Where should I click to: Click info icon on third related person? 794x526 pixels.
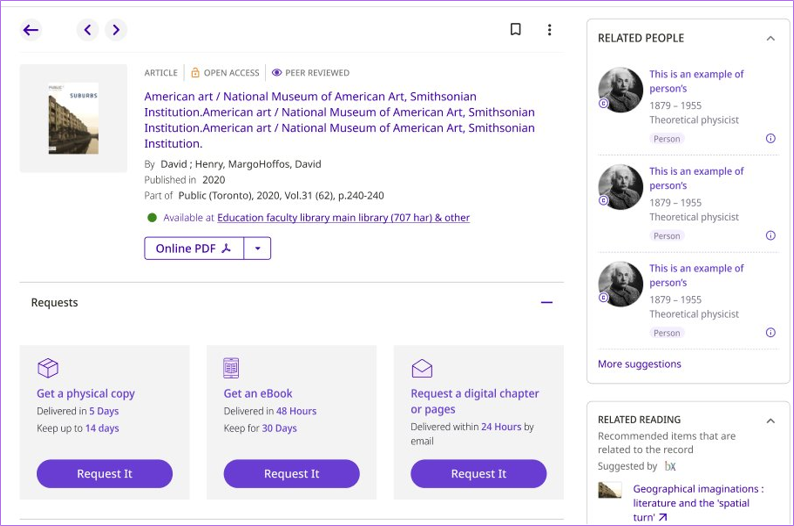[x=770, y=333]
